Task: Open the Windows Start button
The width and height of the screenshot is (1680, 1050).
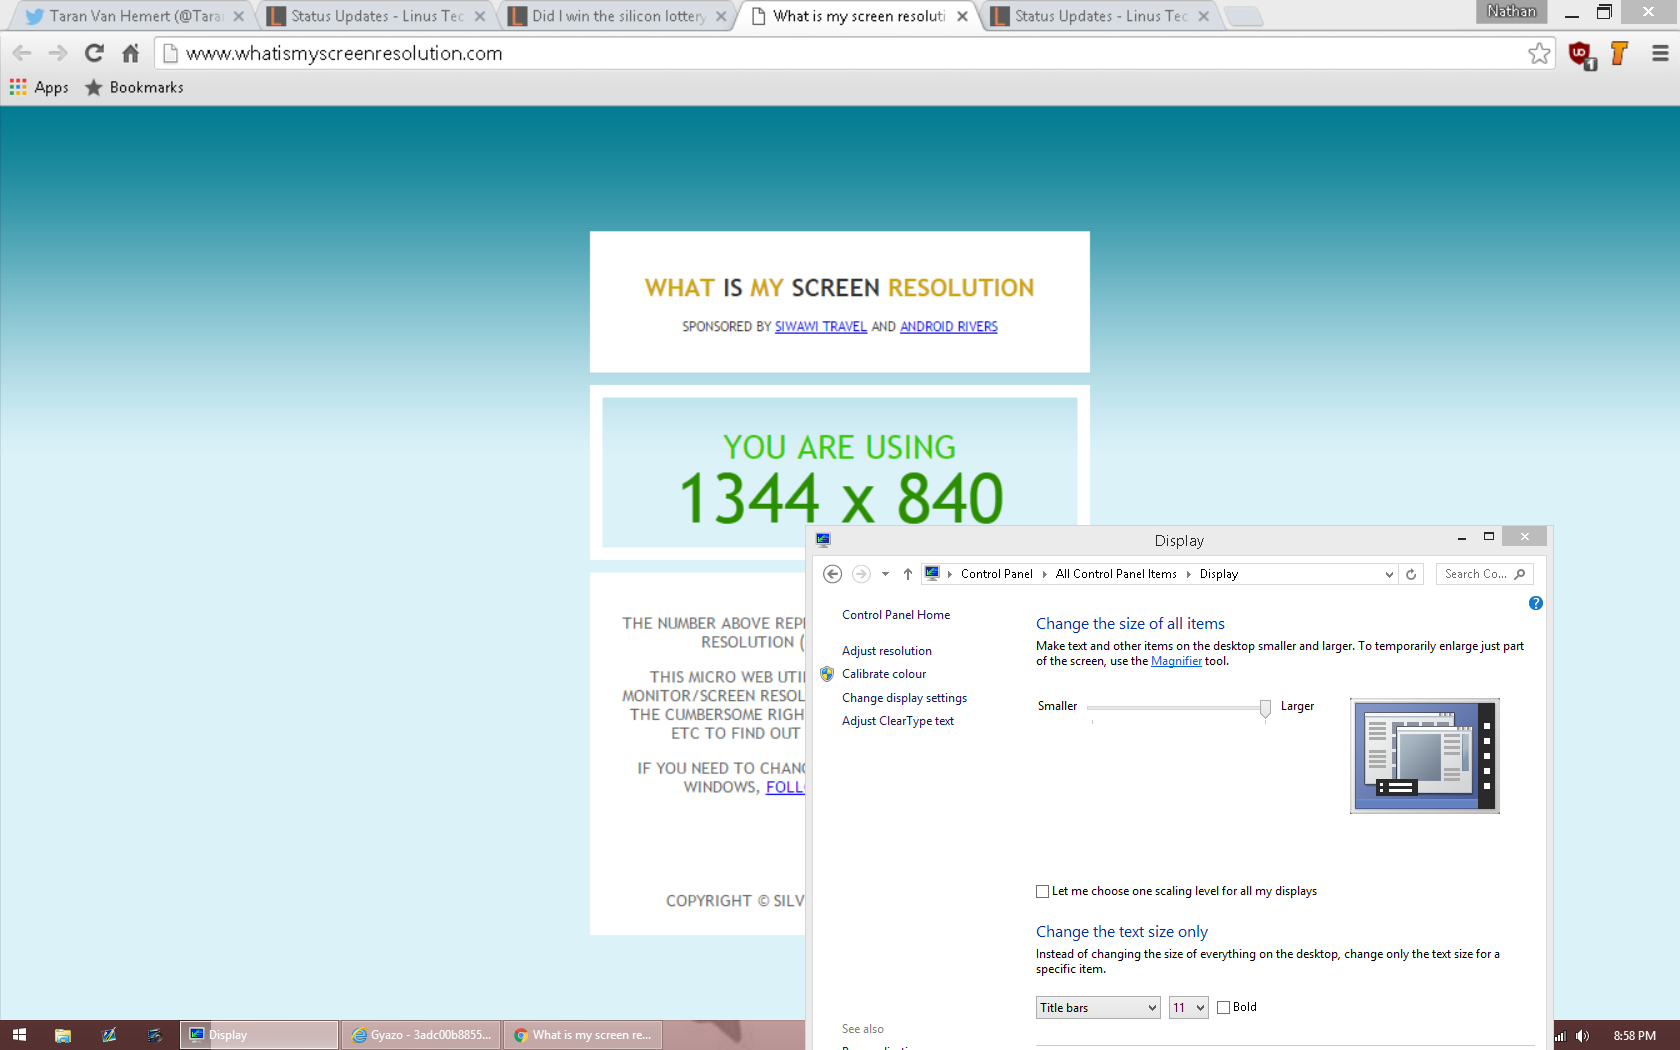Action: [x=19, y=1035]
